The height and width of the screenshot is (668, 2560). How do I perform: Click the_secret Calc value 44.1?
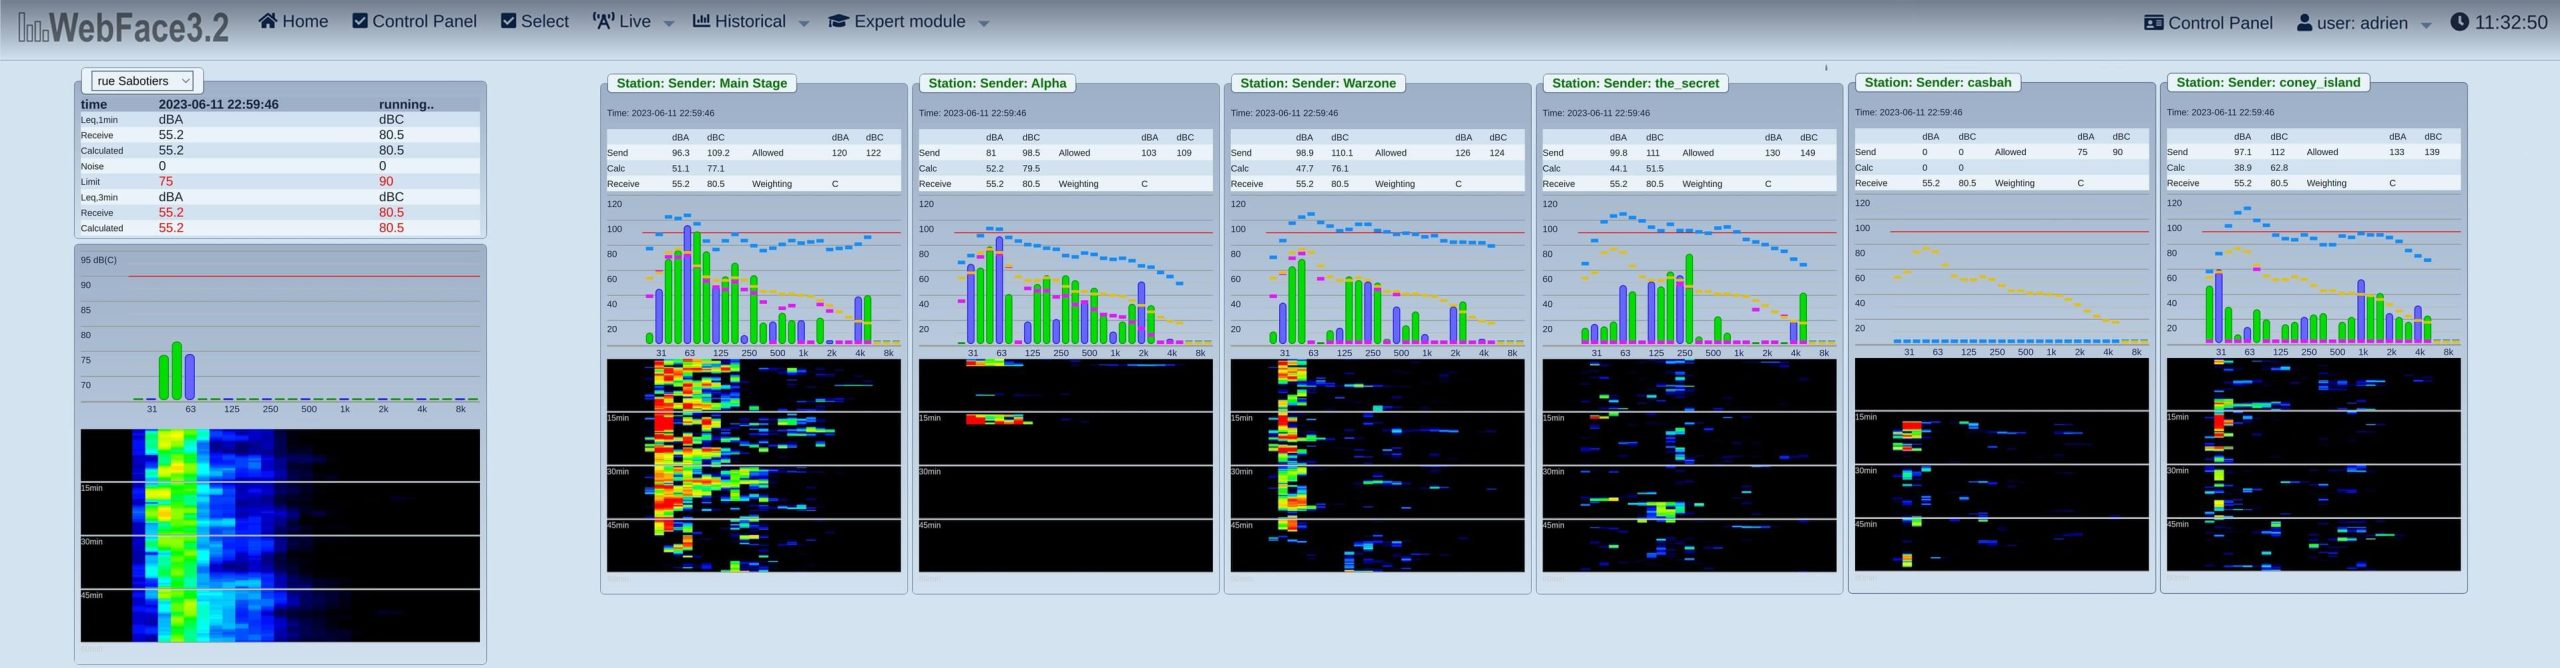coord(1618,168)
